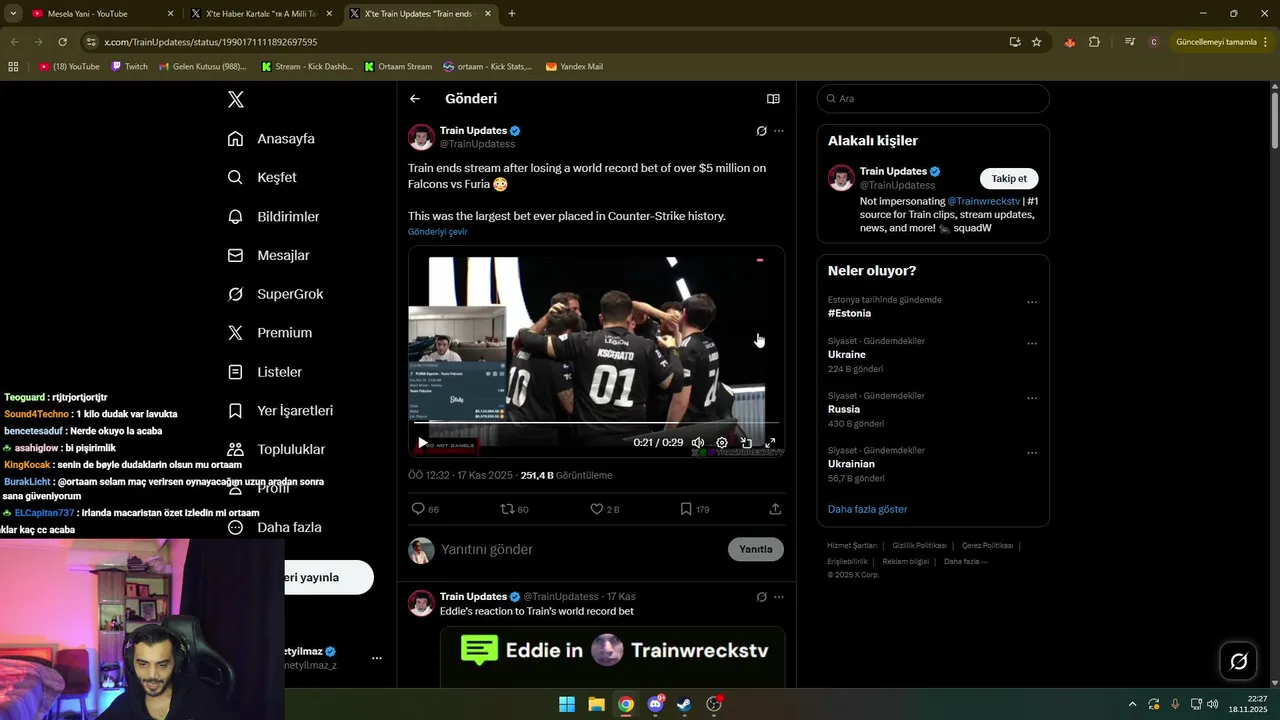The image size is (1280, 720).
Task: Open Train Updates profile avatar on main post
Action: [x=421, y=137]
